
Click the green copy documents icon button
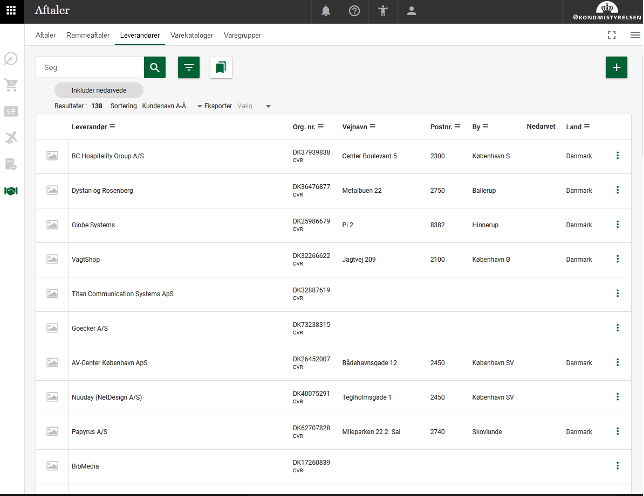tap(221, 67)
